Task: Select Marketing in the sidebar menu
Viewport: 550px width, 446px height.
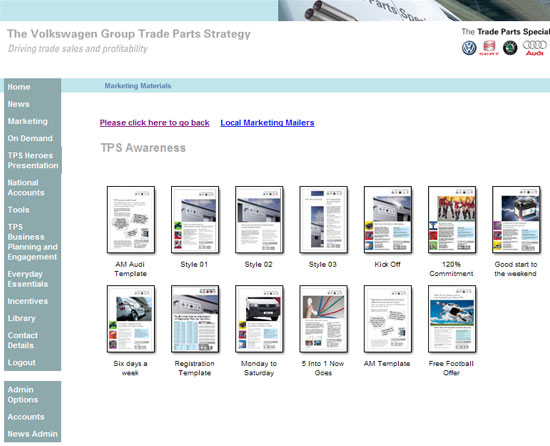Action: click(28, 121)
